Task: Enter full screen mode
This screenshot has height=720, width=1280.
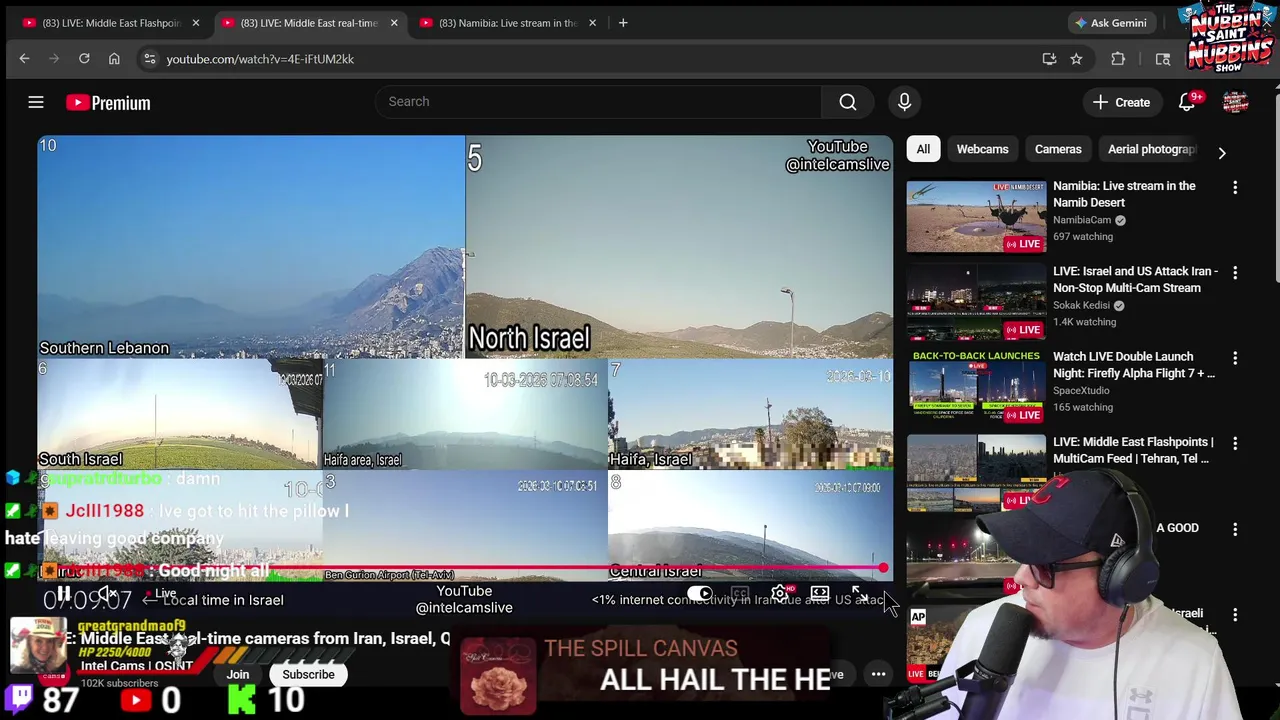Action: [859, 594]
